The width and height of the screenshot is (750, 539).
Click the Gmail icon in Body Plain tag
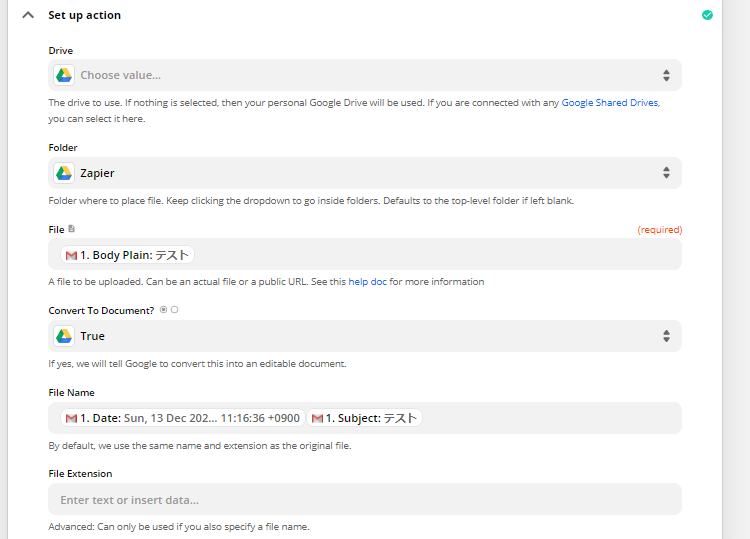pos(71,255)
